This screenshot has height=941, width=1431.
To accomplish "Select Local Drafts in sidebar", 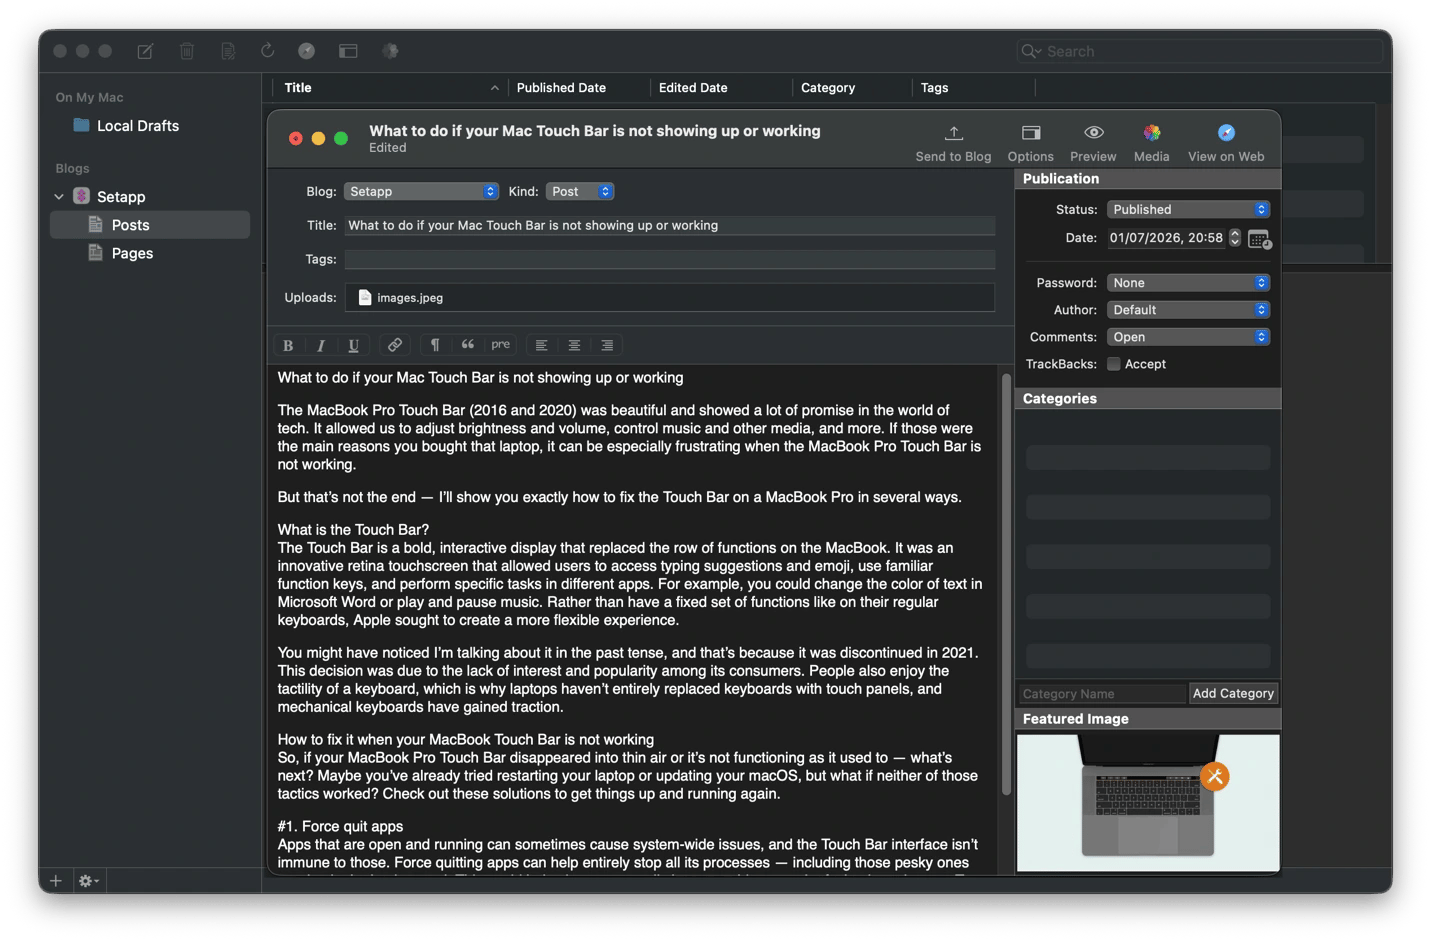I will coord(138,126).
